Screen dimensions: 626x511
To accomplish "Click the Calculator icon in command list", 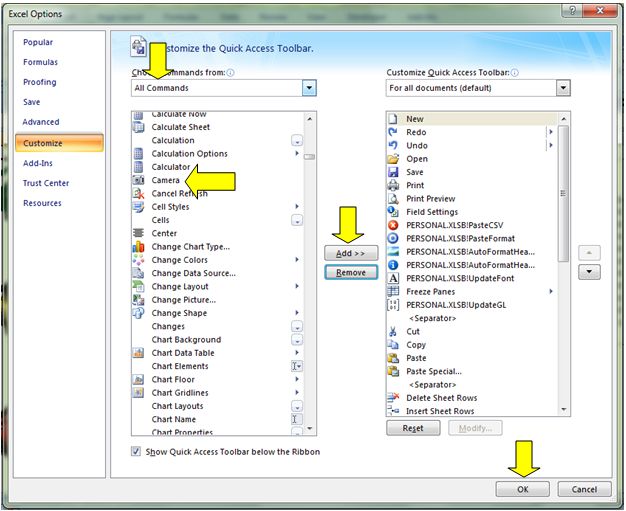I will coord(139,166).
